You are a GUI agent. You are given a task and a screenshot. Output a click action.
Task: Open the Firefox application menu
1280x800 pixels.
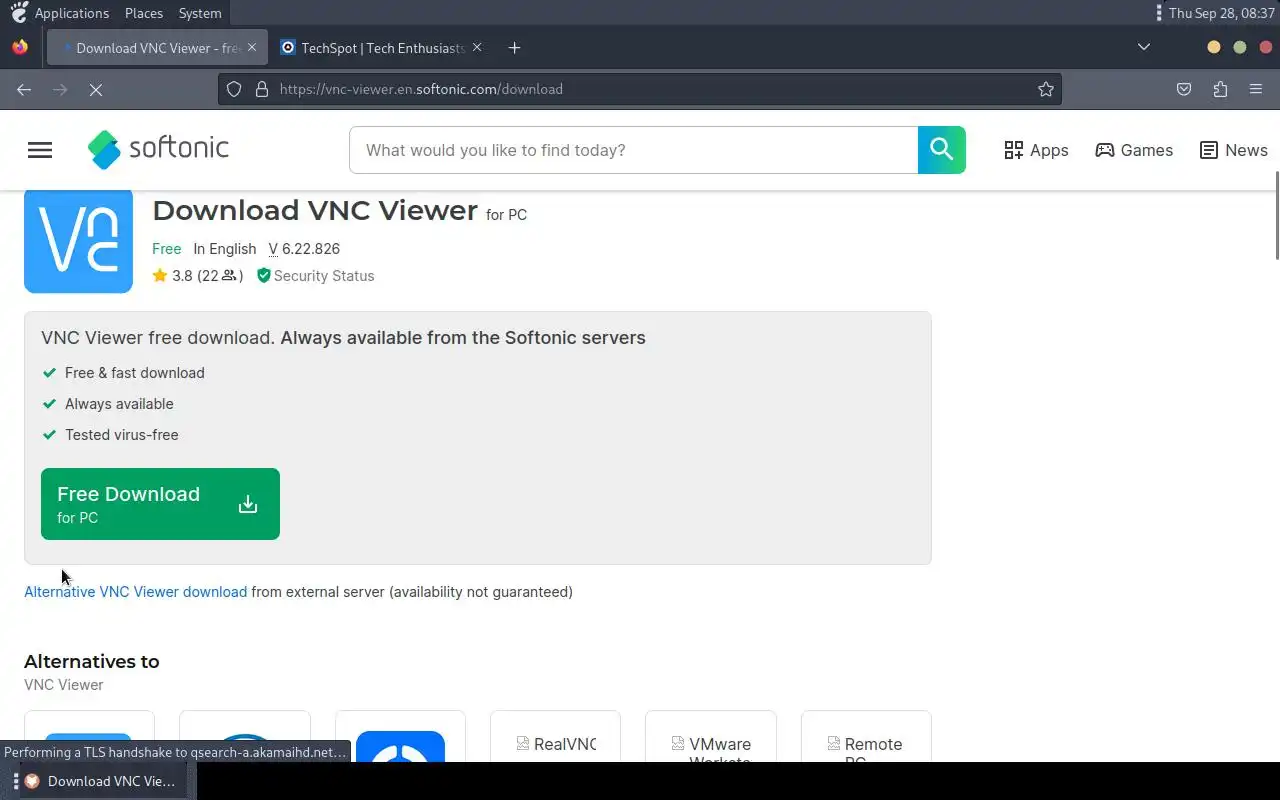[1256, 89]
